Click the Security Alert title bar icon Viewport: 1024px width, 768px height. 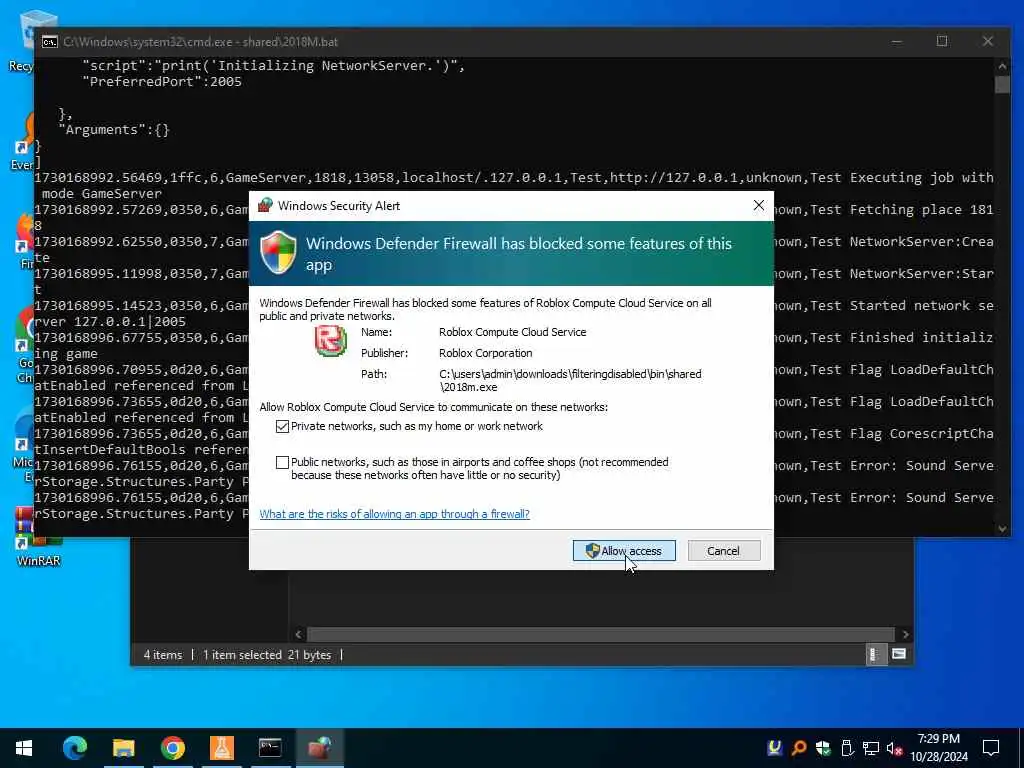pyautogui.click(x=264, y=205)
